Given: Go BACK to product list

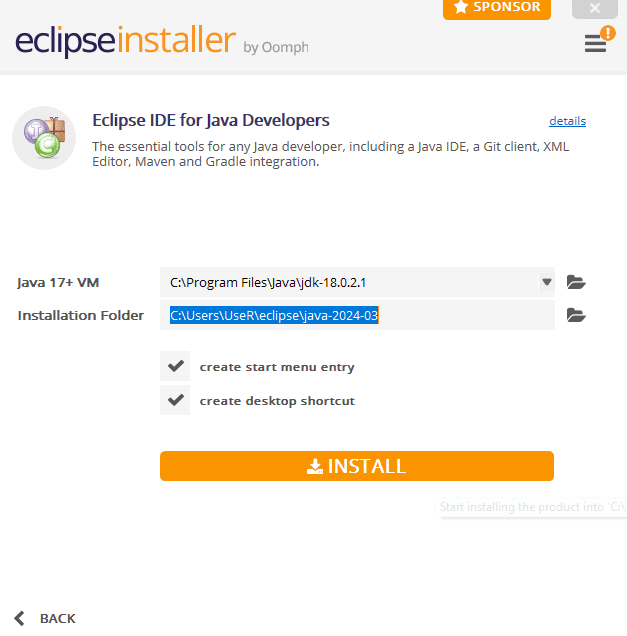Looking at the screenshot, I should 45,618.
